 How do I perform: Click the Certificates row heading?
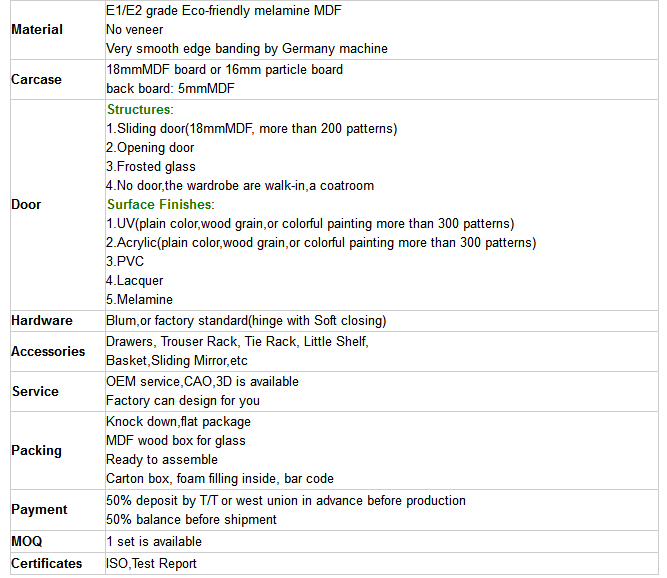click(46, 564)
